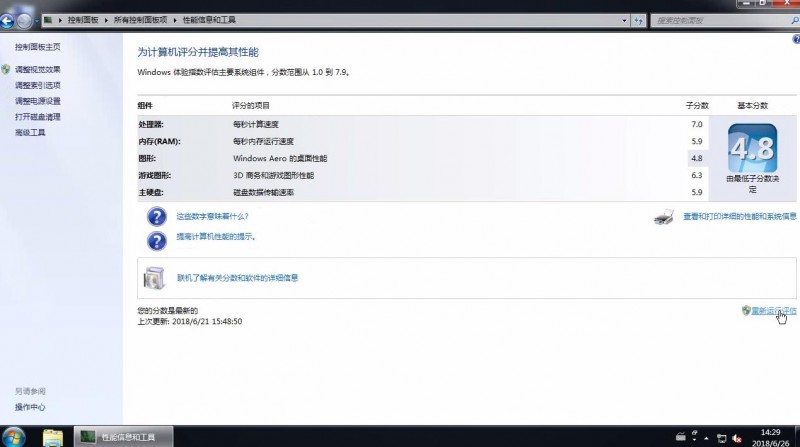Open the help question mark icon

coord(796,39)
